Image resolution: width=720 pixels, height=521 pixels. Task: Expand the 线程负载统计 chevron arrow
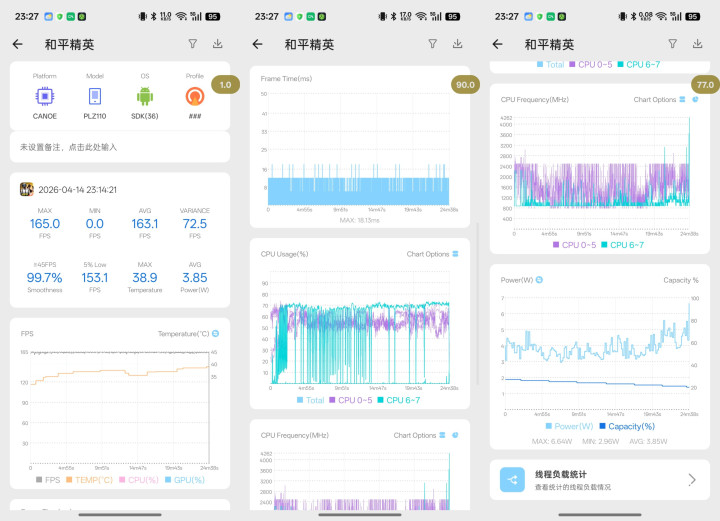coord(692,480)
